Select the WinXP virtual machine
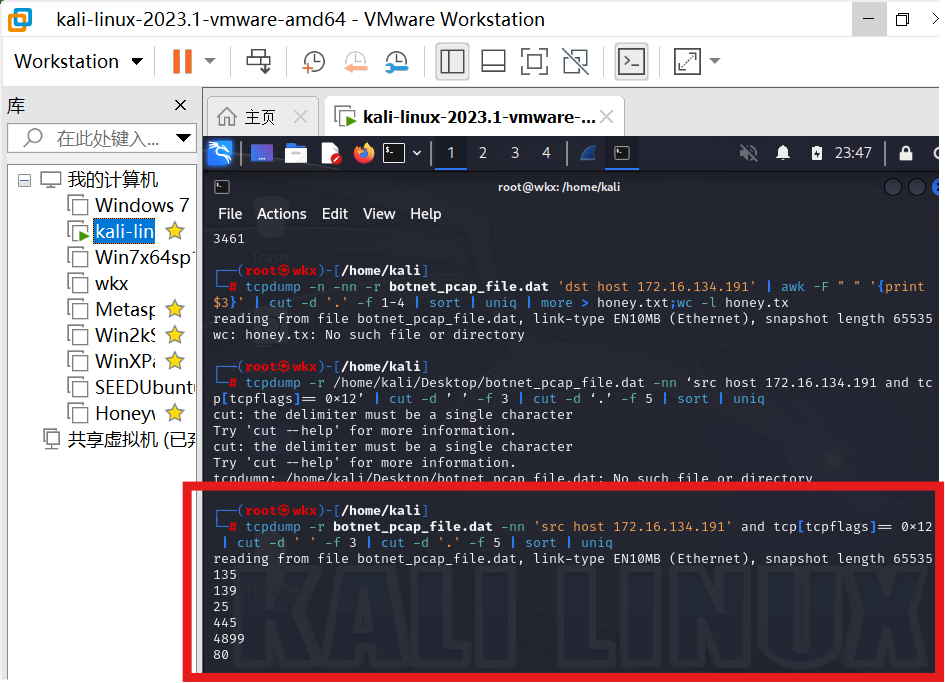The height and width of the screenshot is (683, 945). pyautogui.click(x=125, y=362)
